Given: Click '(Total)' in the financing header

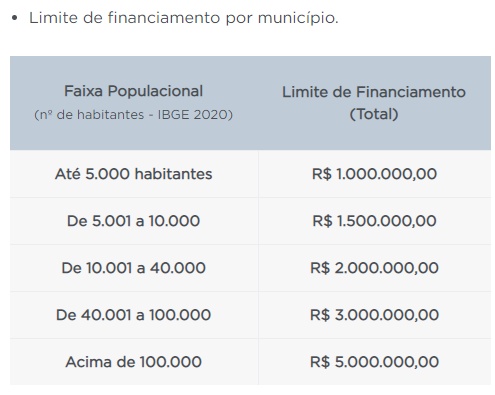Looking at the screenshot, I should [374, 114].
